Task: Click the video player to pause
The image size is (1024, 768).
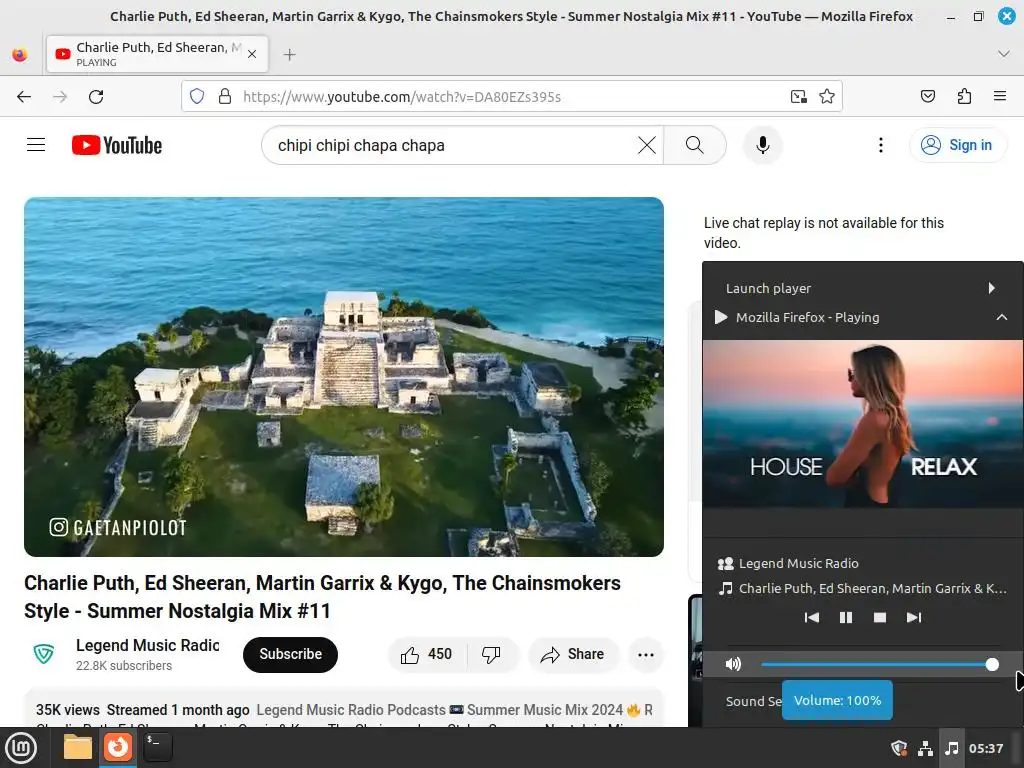Action: click(344, 377)
